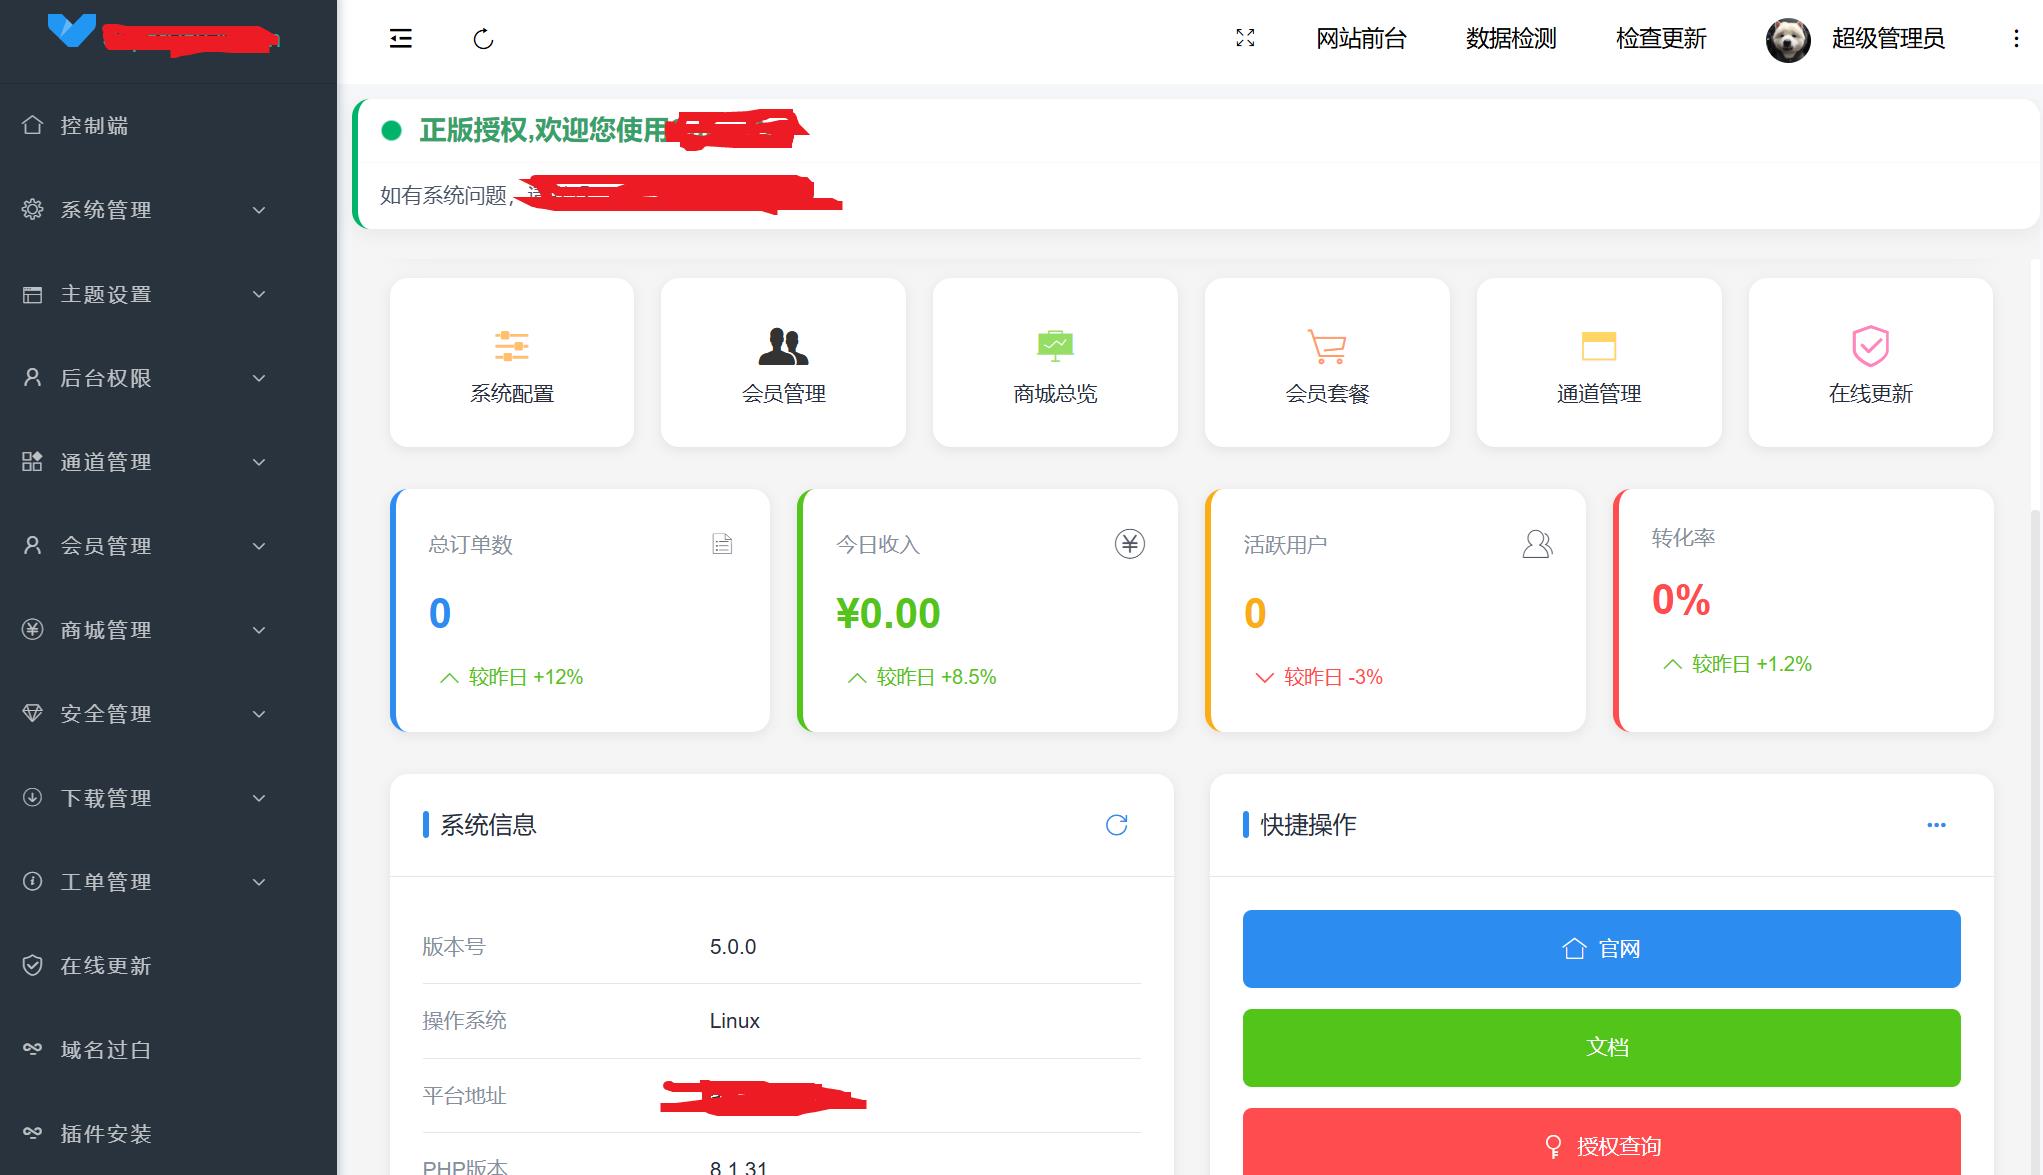The height and width of the screenshot is (1175, 2043).
Task: Click the Super Admin (超级管理员) avatar
Action: [x=1788, y=40]
